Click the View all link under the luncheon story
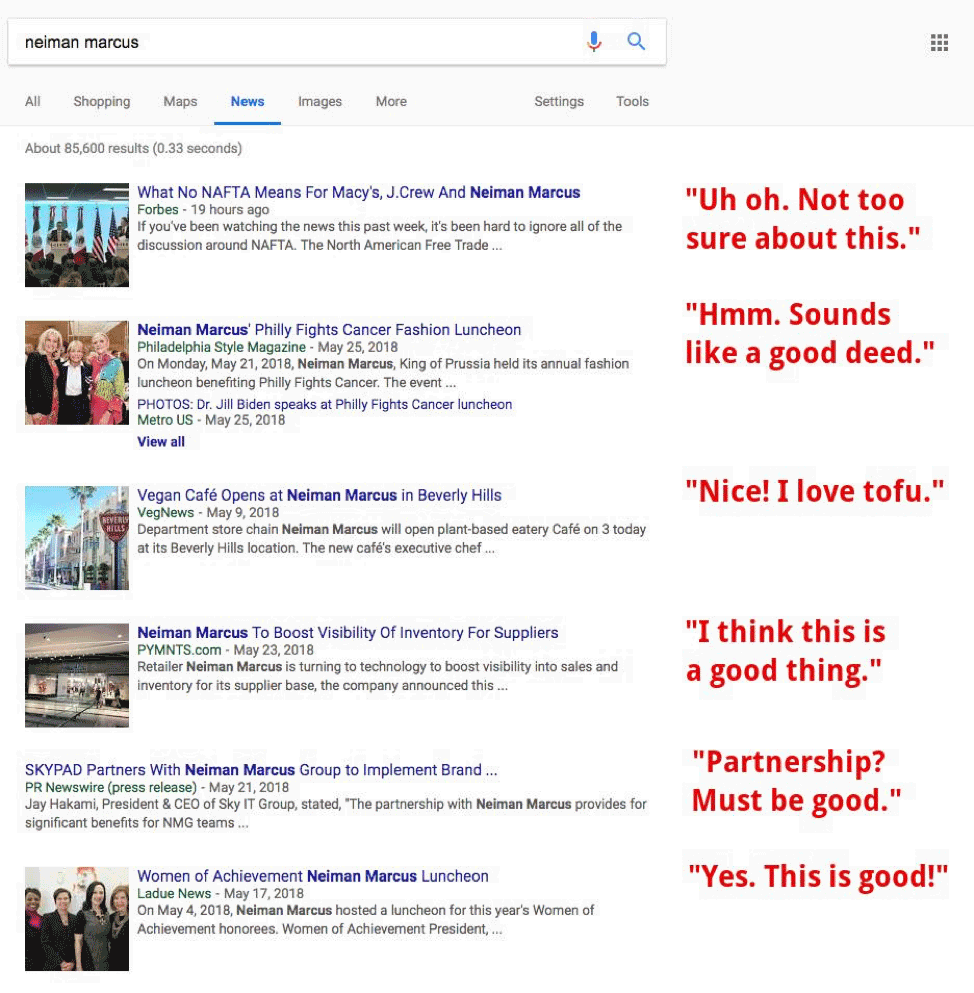Viewport: 974px width, 993px height. coord(160,441)
